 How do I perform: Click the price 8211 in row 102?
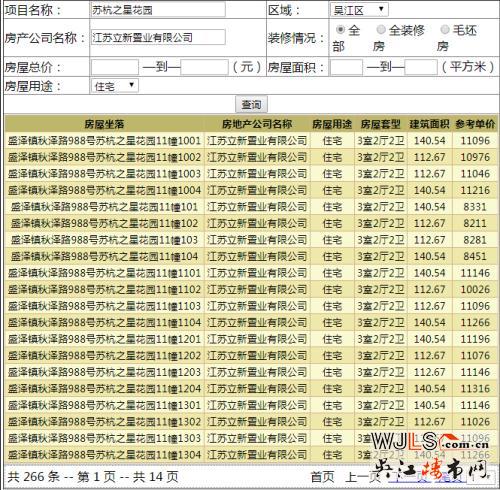(x=475, y=223)
